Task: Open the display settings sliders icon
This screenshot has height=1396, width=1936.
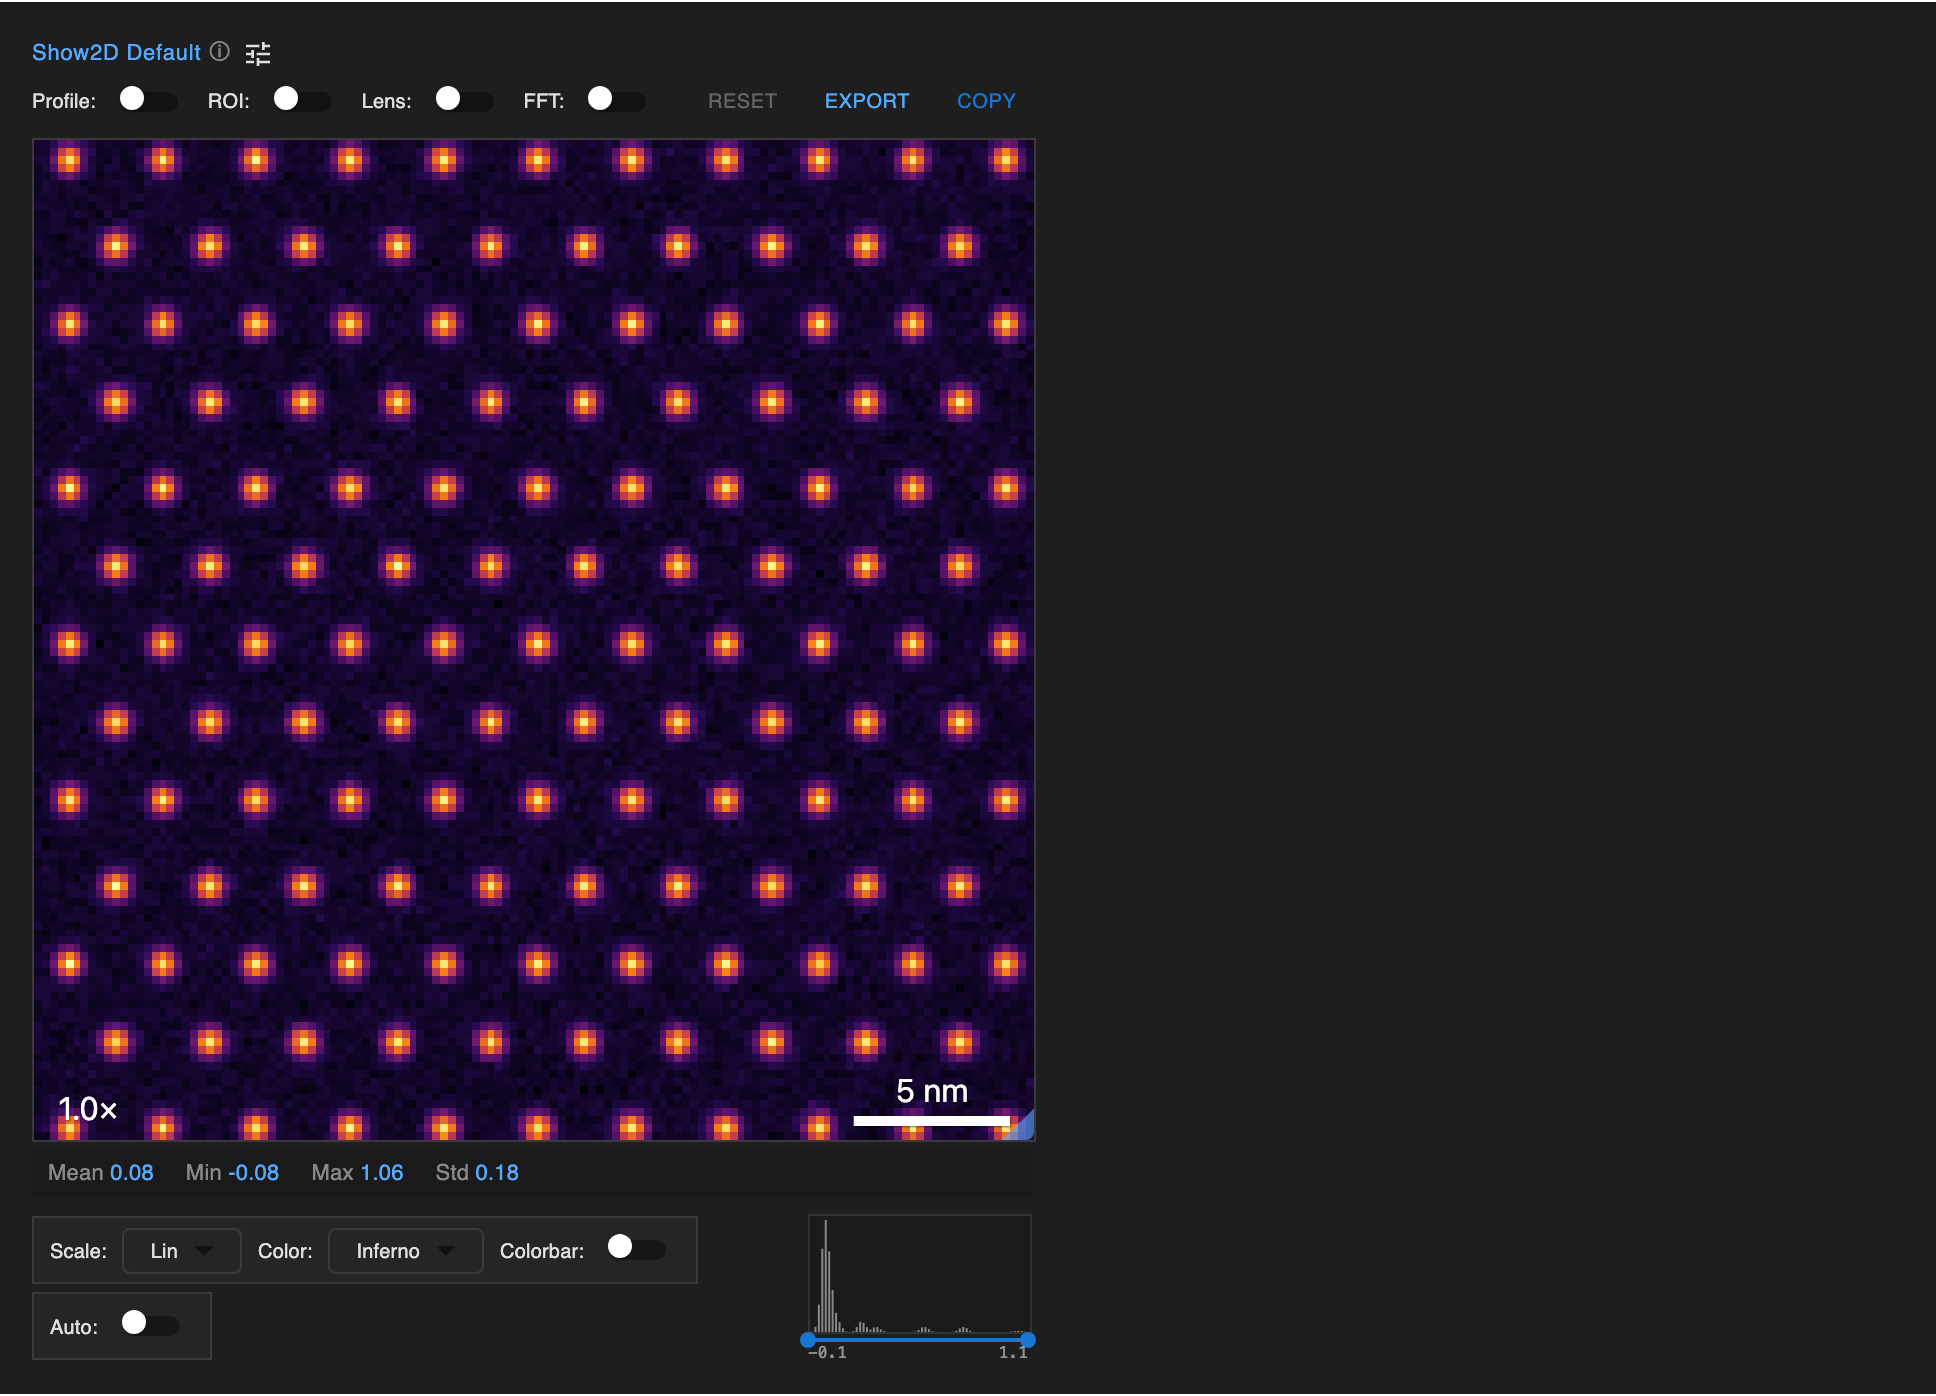Action: pyautogui.click(x=257, y=53)
